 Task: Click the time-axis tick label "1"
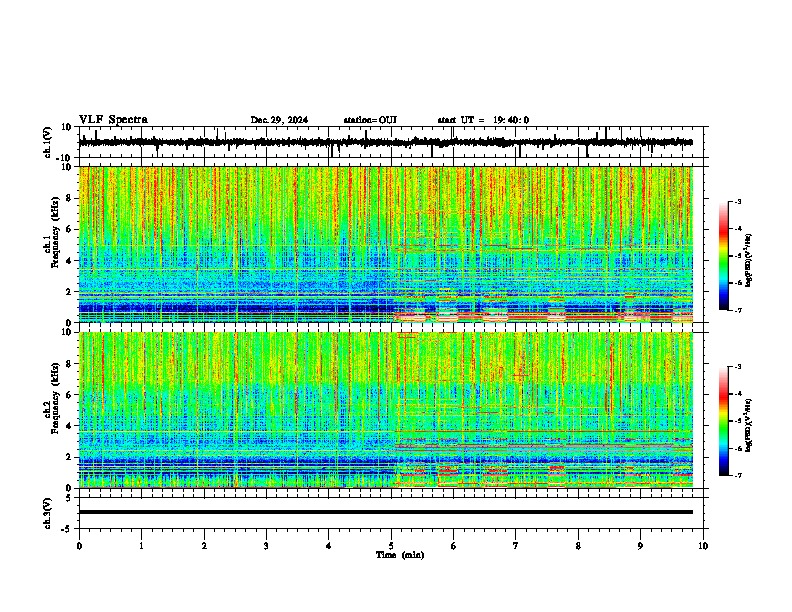coord(141,546)
